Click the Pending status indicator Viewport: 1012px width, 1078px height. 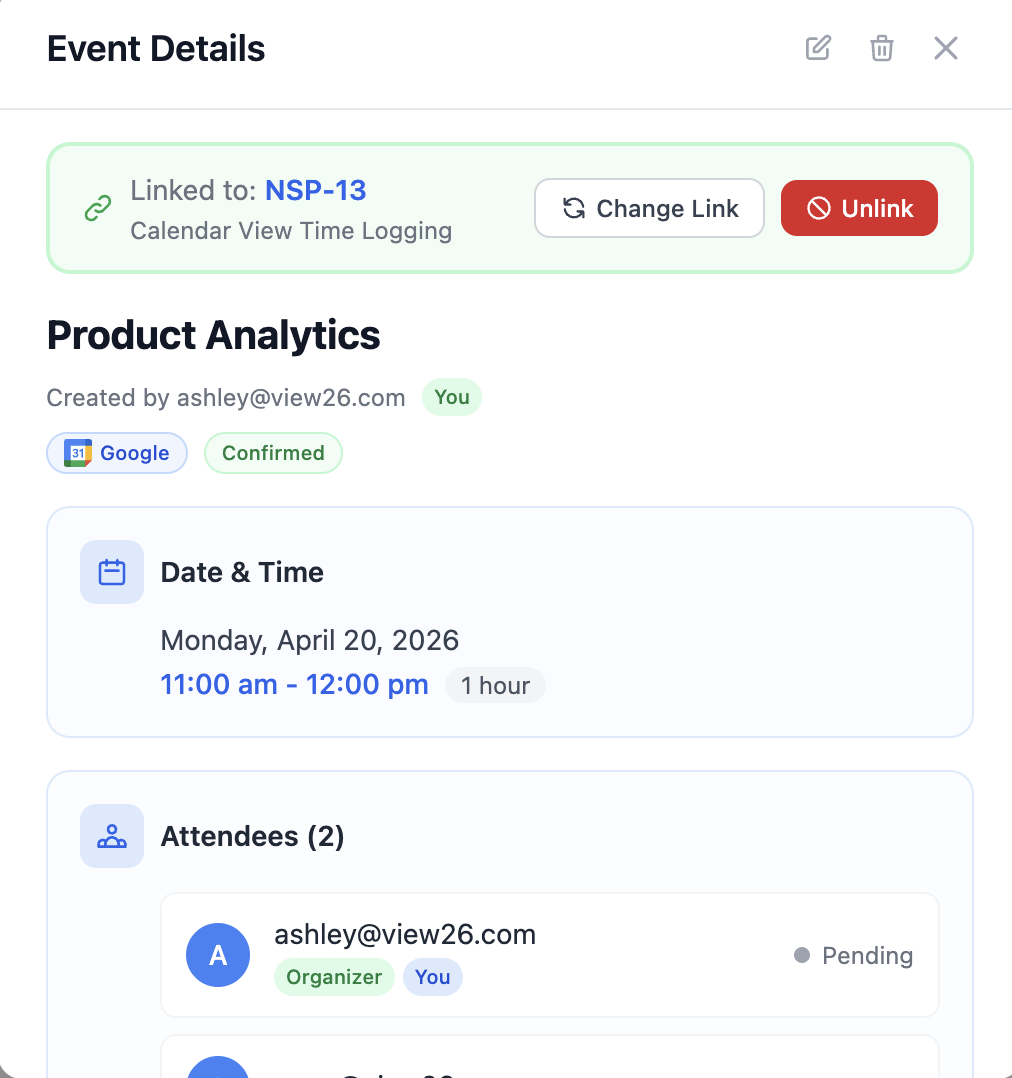[853, 956]
